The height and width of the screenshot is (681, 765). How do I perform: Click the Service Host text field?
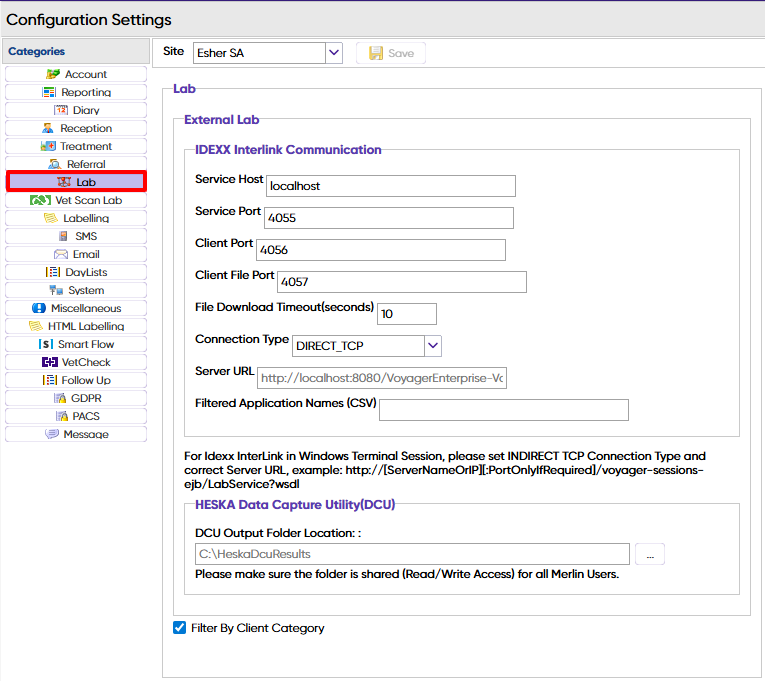390,186
